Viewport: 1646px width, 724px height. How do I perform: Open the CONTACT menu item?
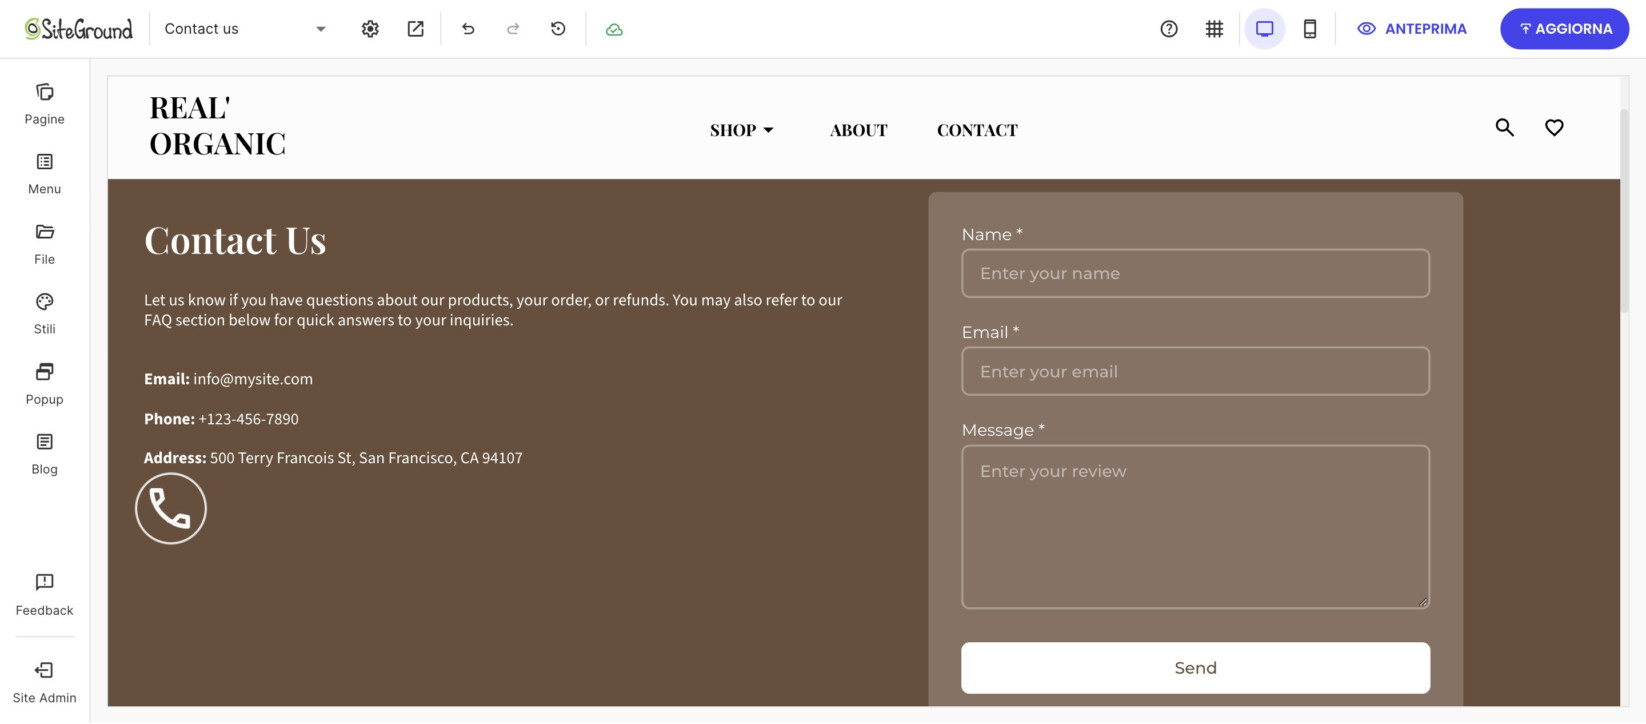(977, 130)
